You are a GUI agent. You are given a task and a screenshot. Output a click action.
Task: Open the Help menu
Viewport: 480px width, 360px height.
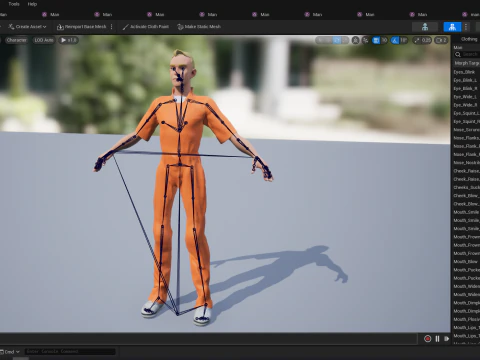pos(32,4)
